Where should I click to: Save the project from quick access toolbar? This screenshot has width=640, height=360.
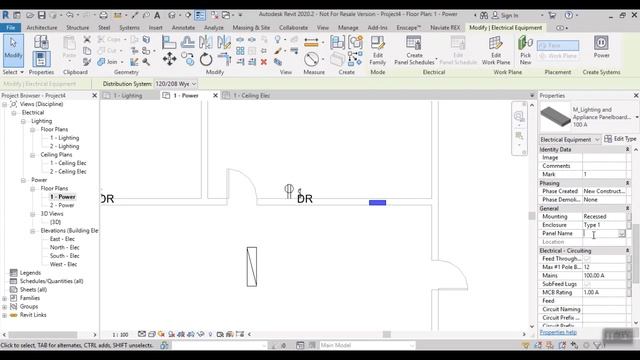tap(42, 15)
